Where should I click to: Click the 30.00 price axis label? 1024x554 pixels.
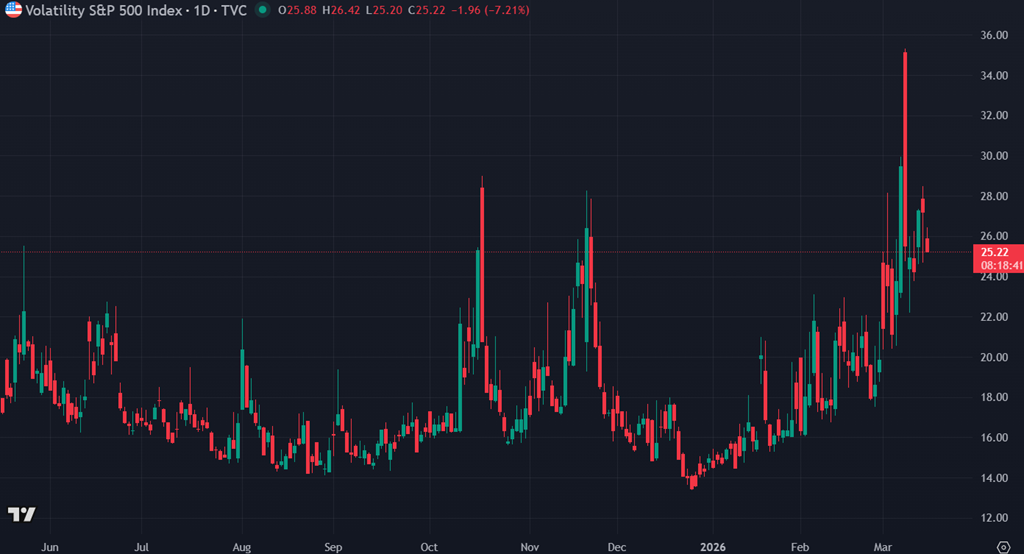pyautogui.click(x=994, y=156)
